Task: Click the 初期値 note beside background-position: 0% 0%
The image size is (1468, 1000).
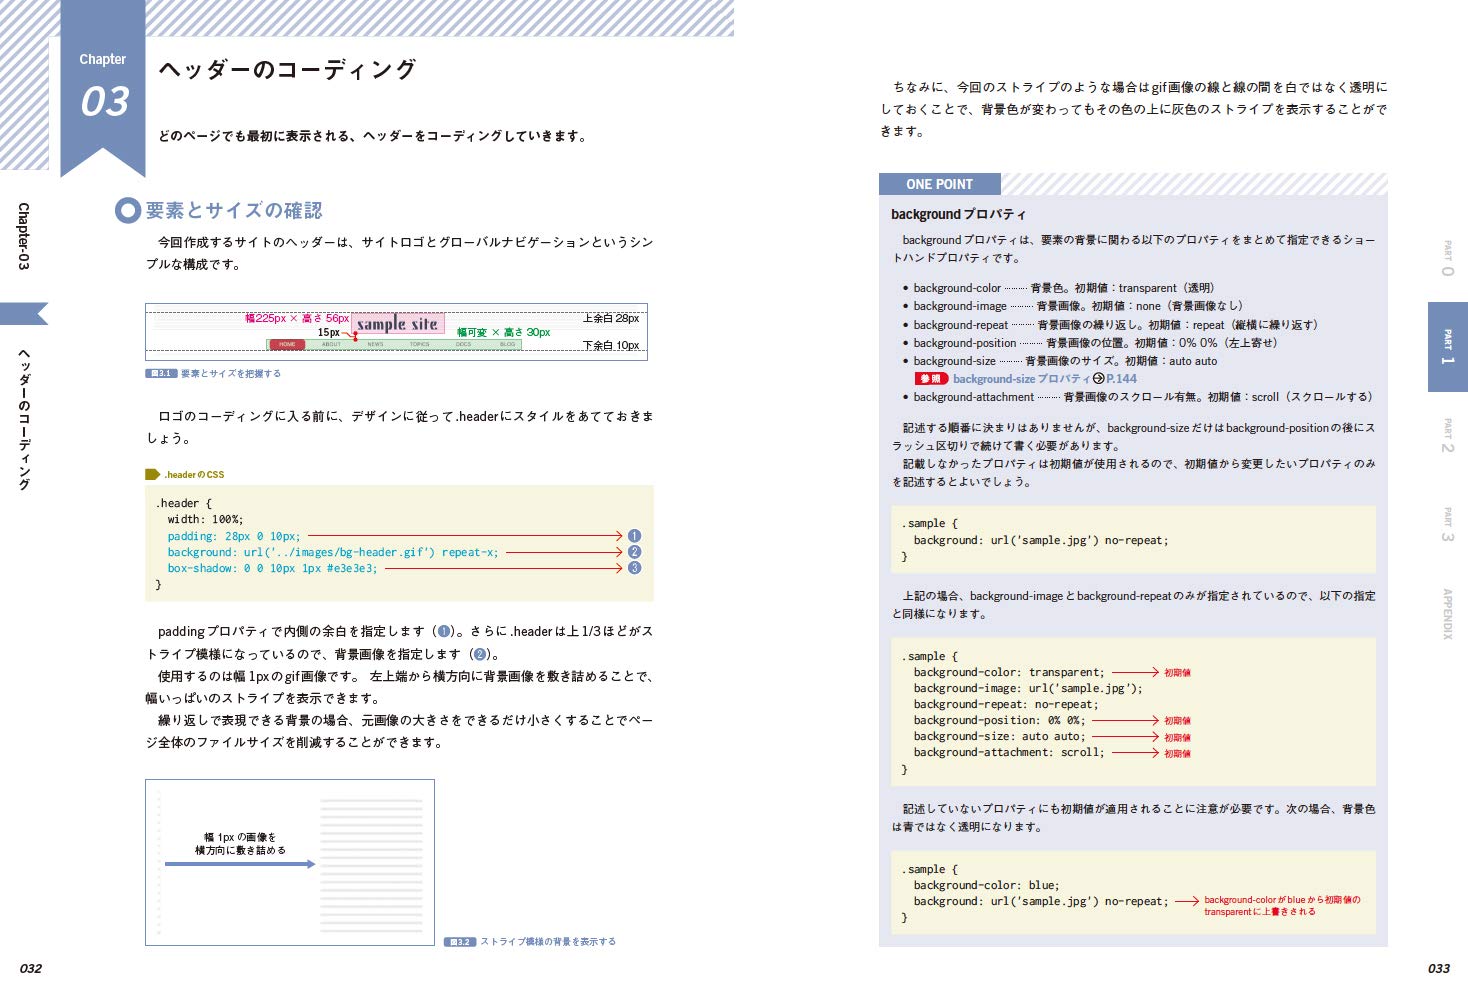Action: point(1177,721)
